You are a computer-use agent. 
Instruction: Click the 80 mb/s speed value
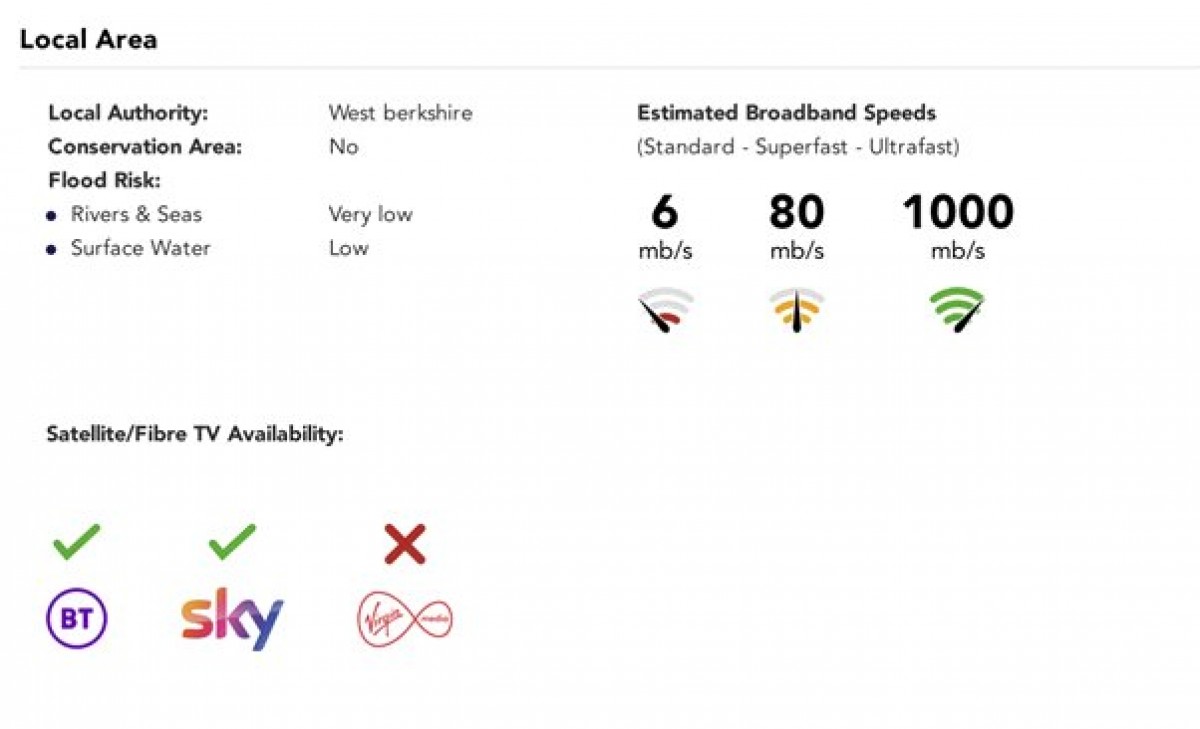(797, 227)
